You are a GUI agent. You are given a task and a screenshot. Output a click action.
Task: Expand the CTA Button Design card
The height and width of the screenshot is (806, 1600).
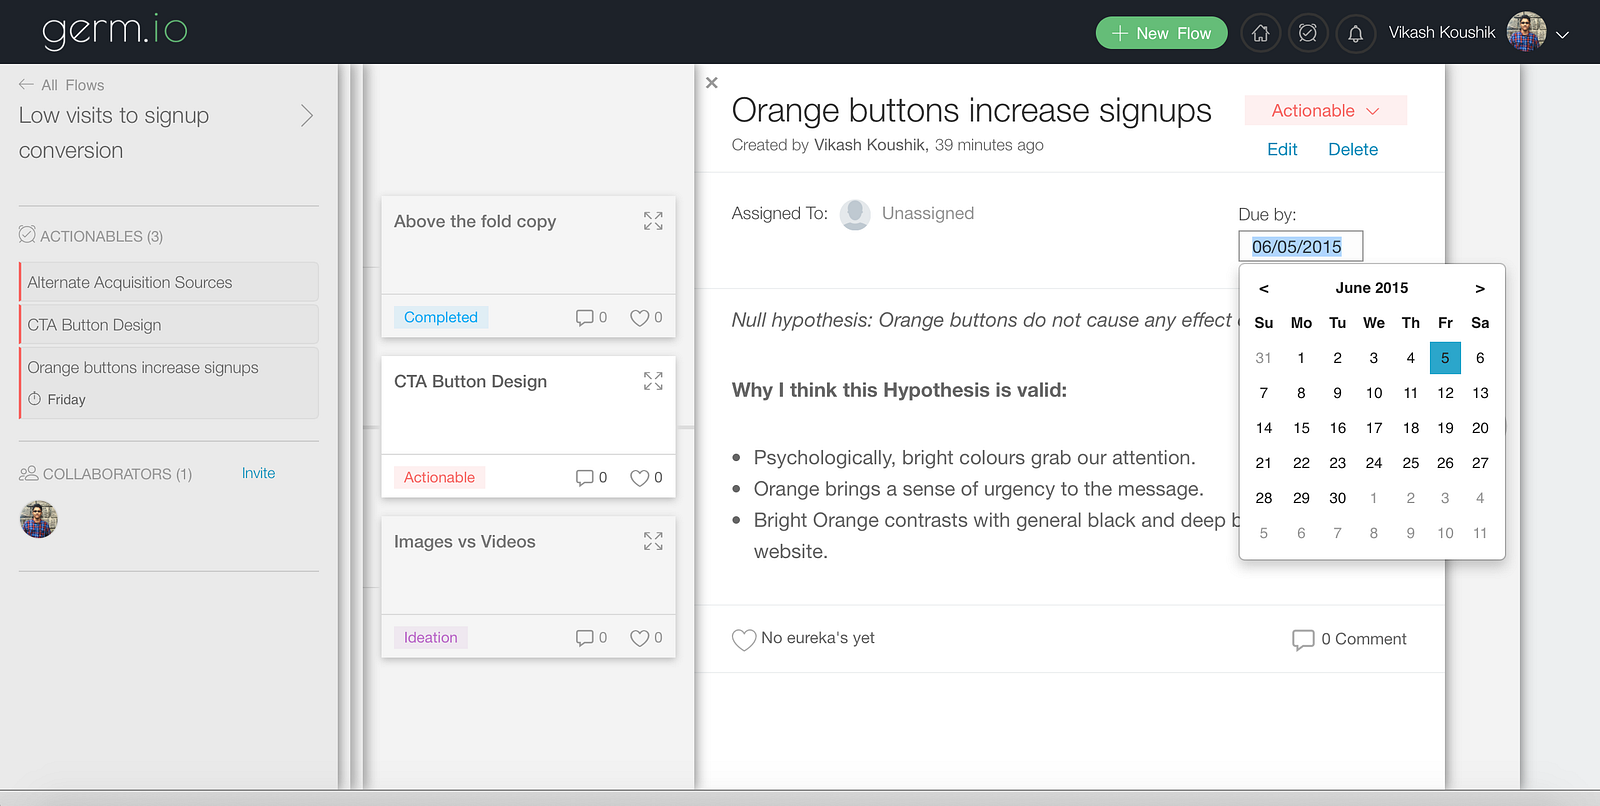pyautogui.click(x=653, y=381)
